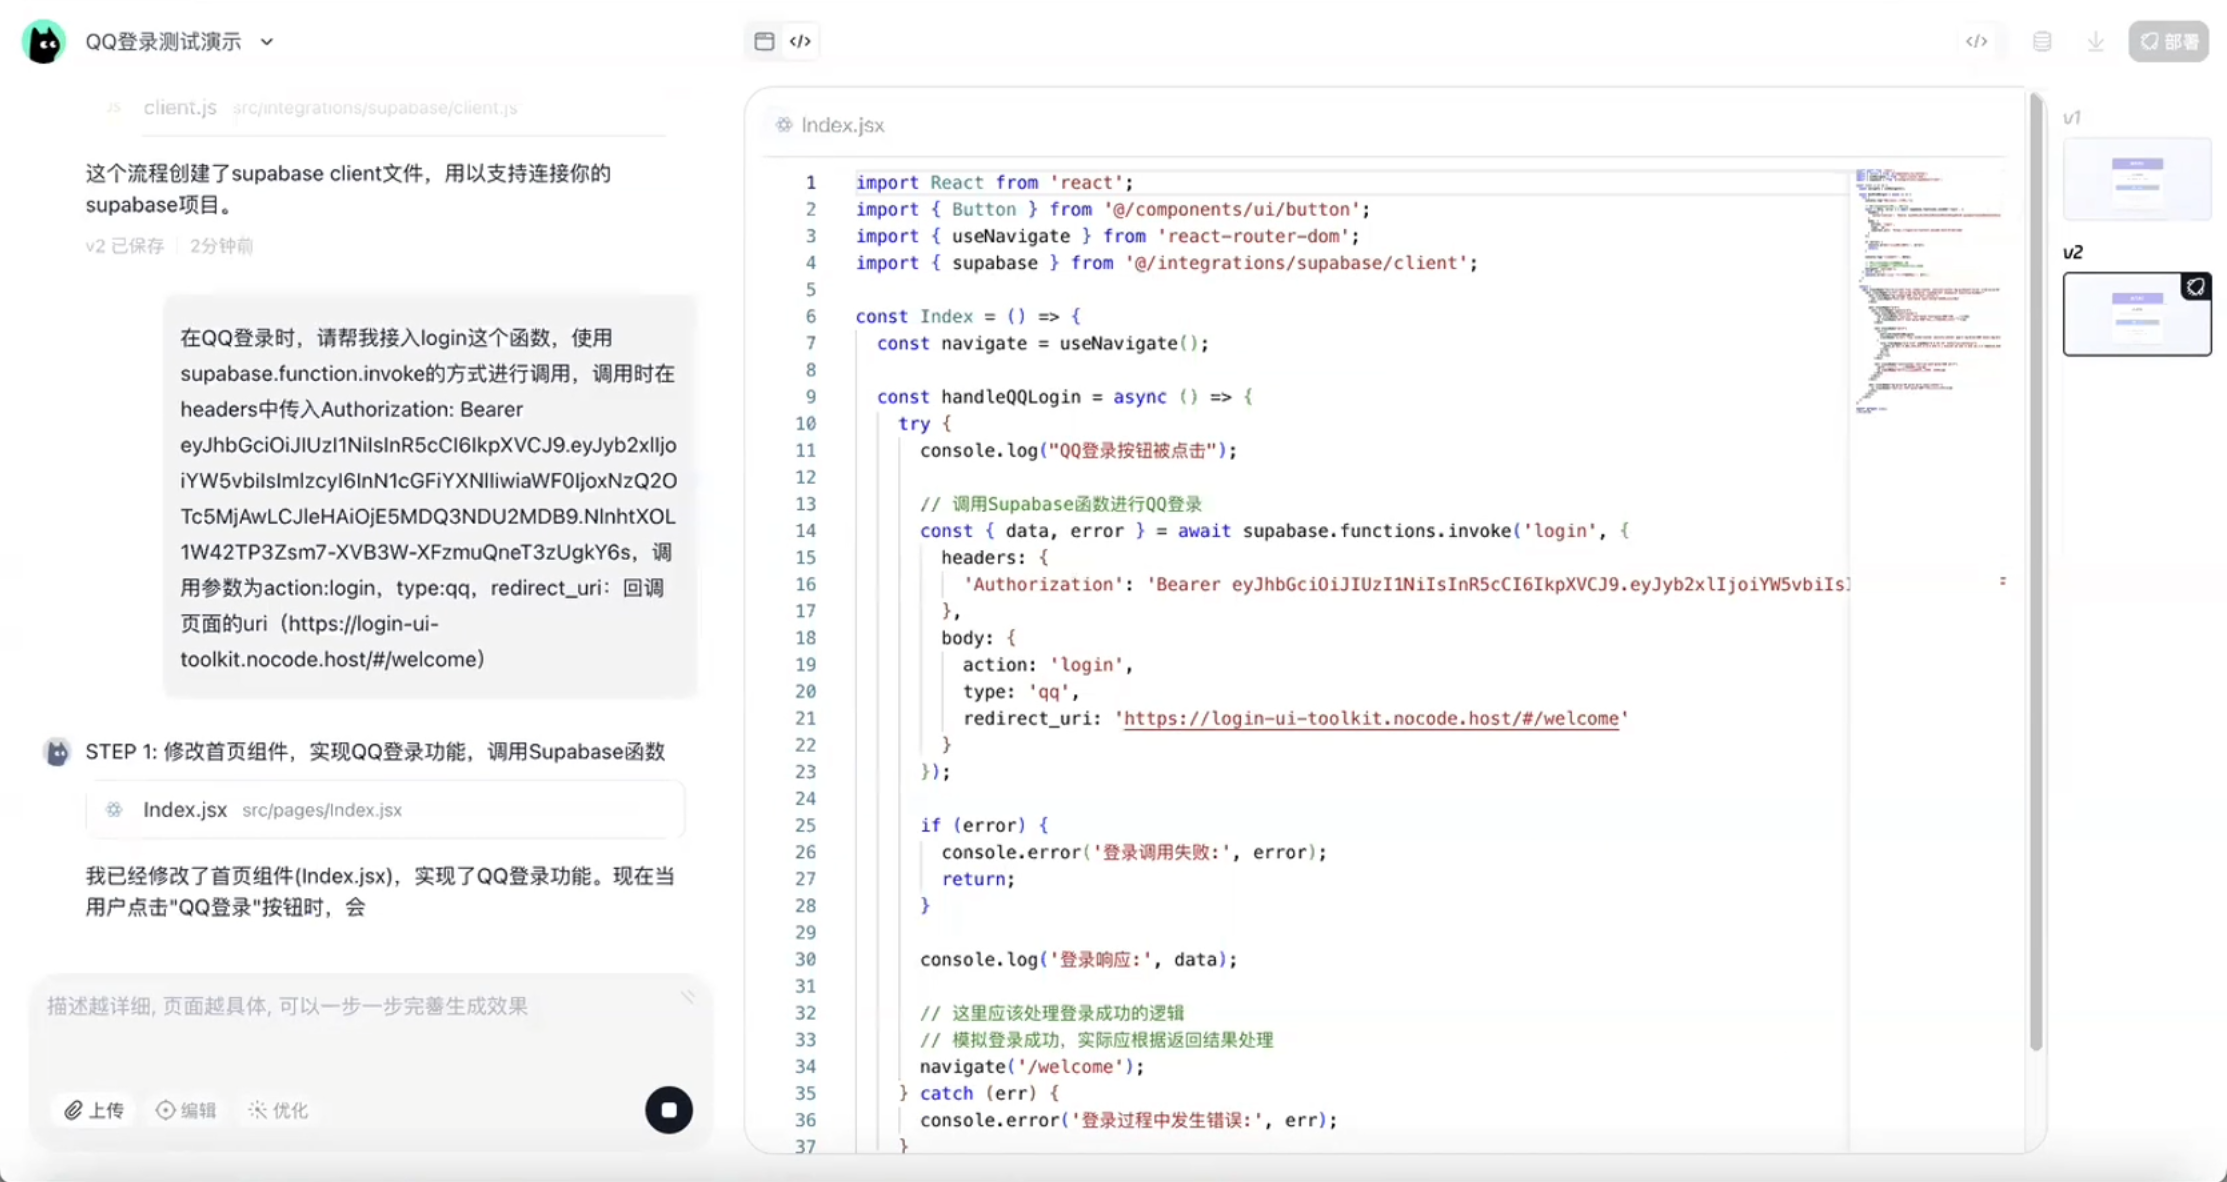Stop generation with the black stop button

point(669,1110)
